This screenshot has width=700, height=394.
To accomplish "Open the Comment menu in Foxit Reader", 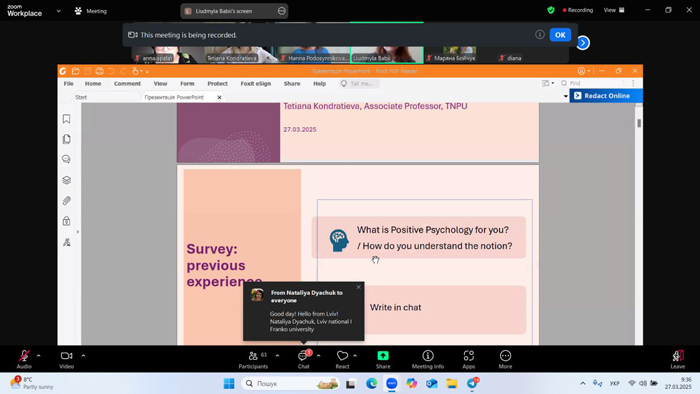I will 127,83.
